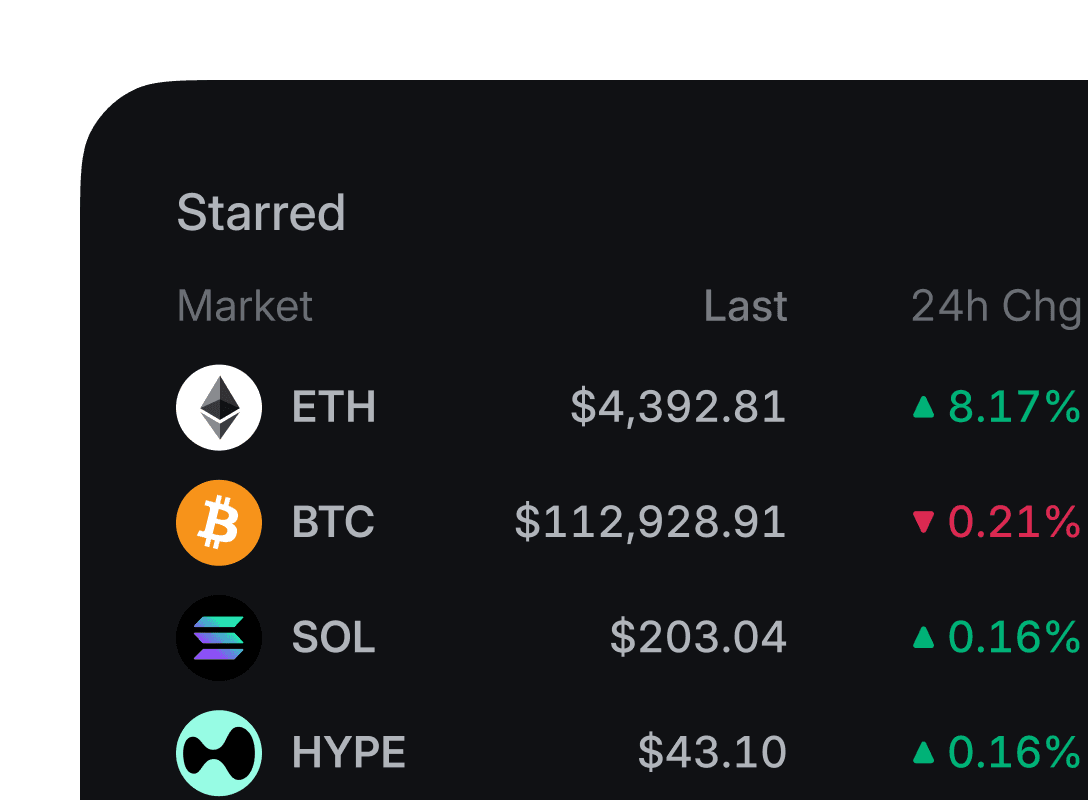Sort by the 24h Chg column header
This screenshot has width=1088, height=800.
tap(996, 306)
